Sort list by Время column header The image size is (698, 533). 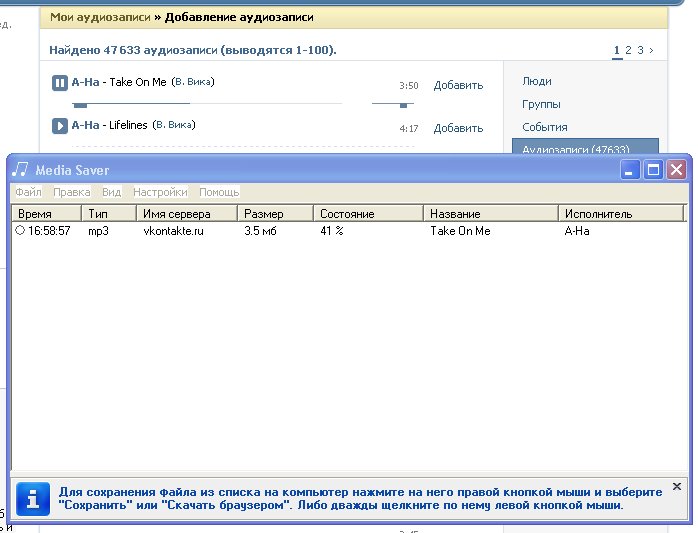(45, 214)
